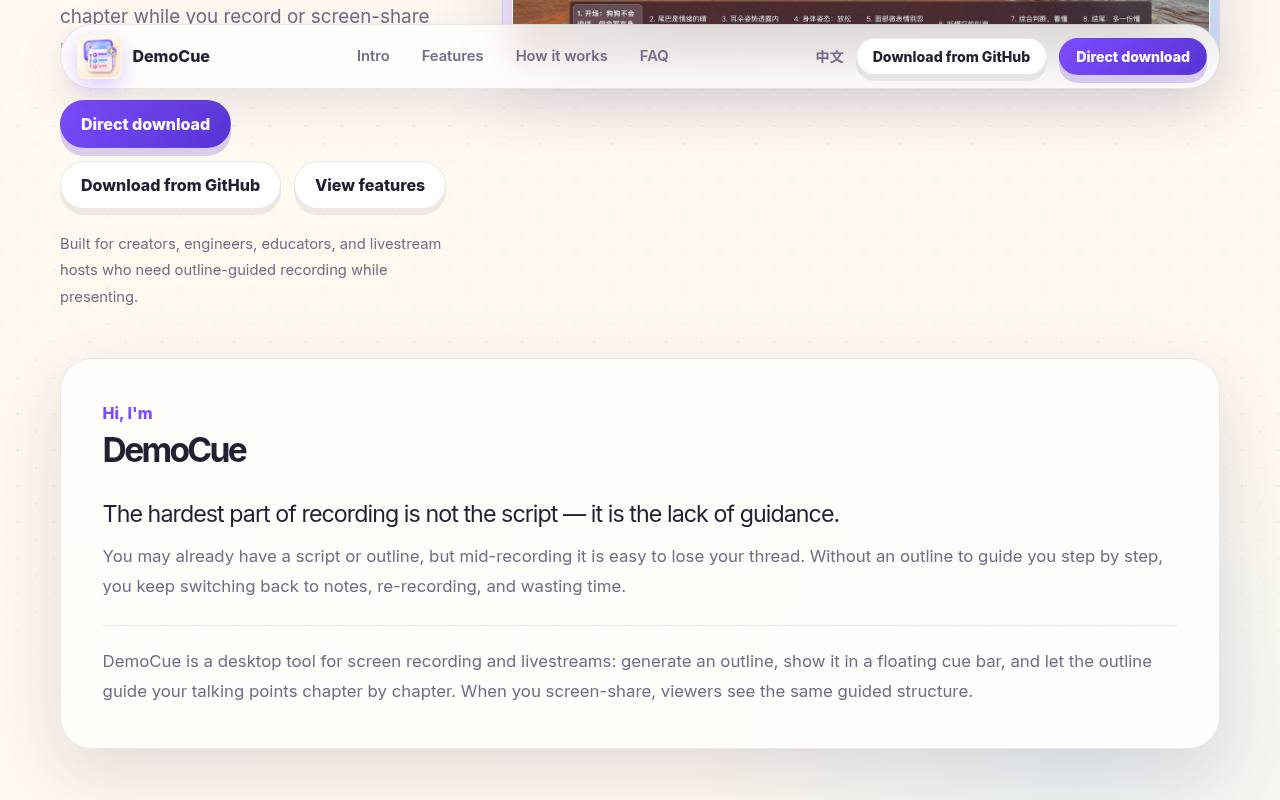Open the Features nav item
Image resolution: width=1280 pixels, height=800 pixels.
pyautogui.click(x=452, y=56)
